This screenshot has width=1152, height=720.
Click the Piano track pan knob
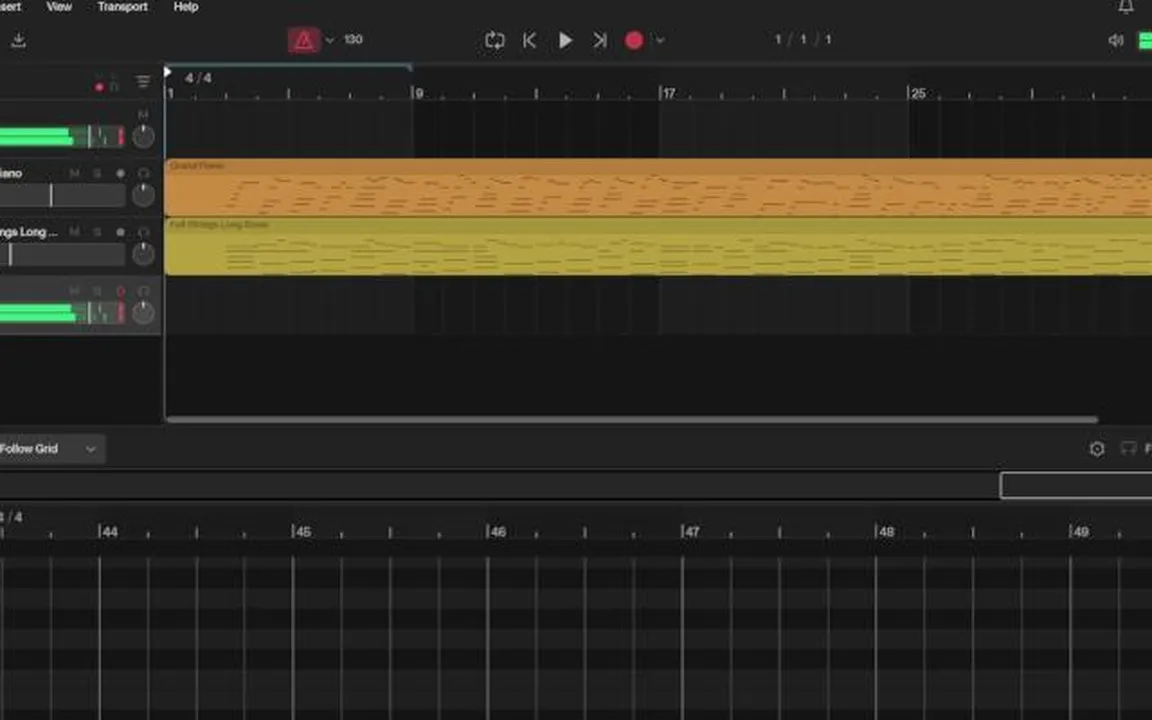143,195
